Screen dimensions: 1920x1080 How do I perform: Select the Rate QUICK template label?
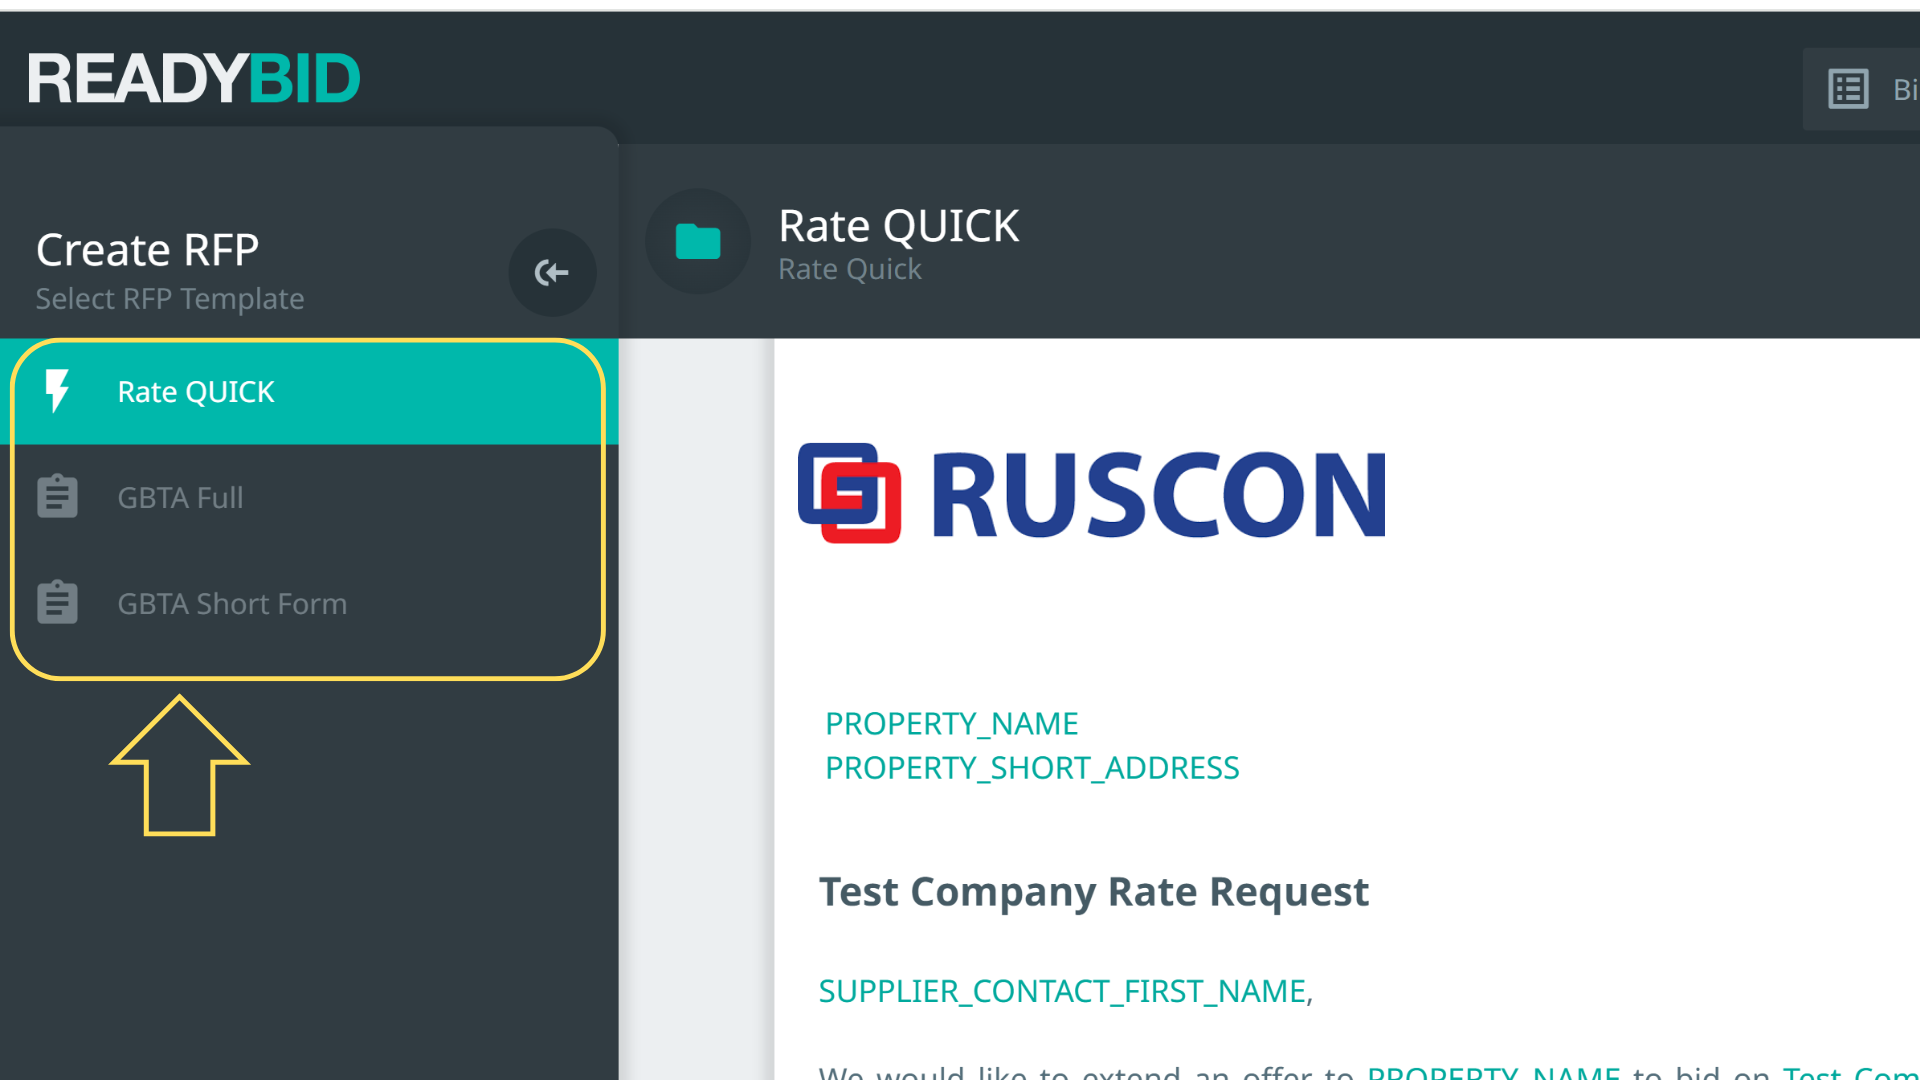pyautogui.click(x=196, y=392)
